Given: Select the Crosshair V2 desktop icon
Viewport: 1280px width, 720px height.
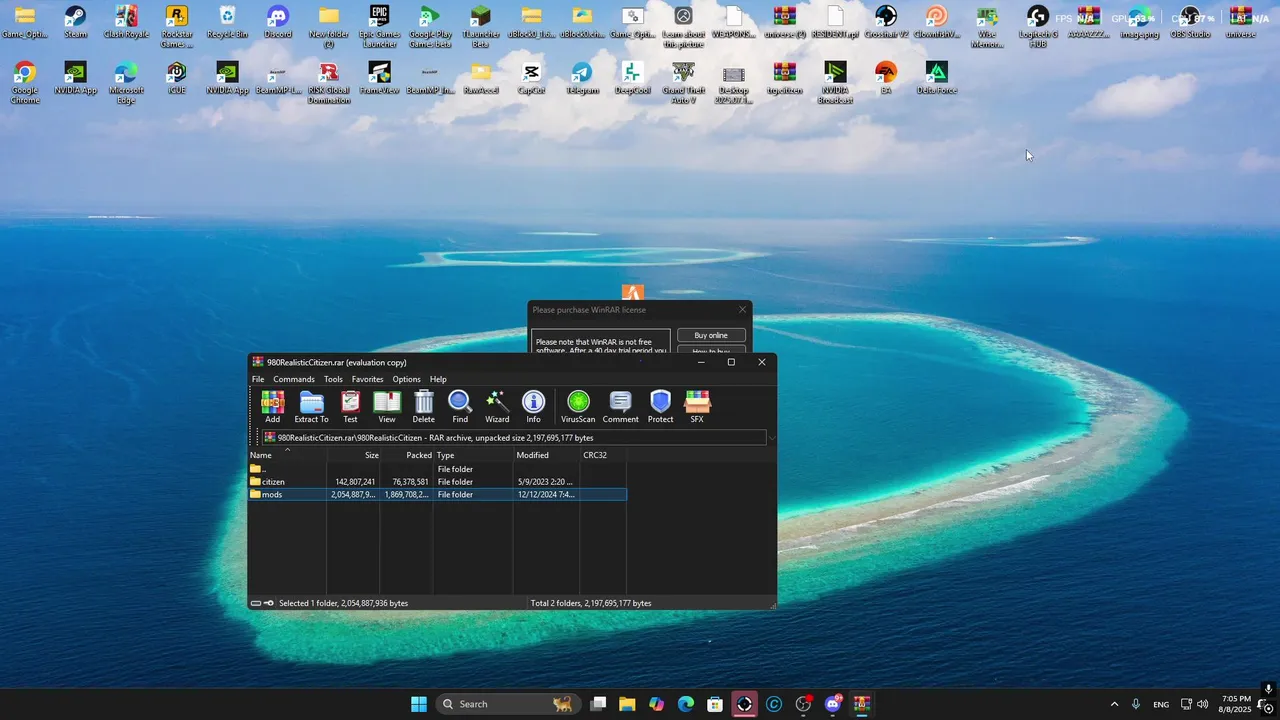Looking at the screenshot, I should click(x=886, y=22).
